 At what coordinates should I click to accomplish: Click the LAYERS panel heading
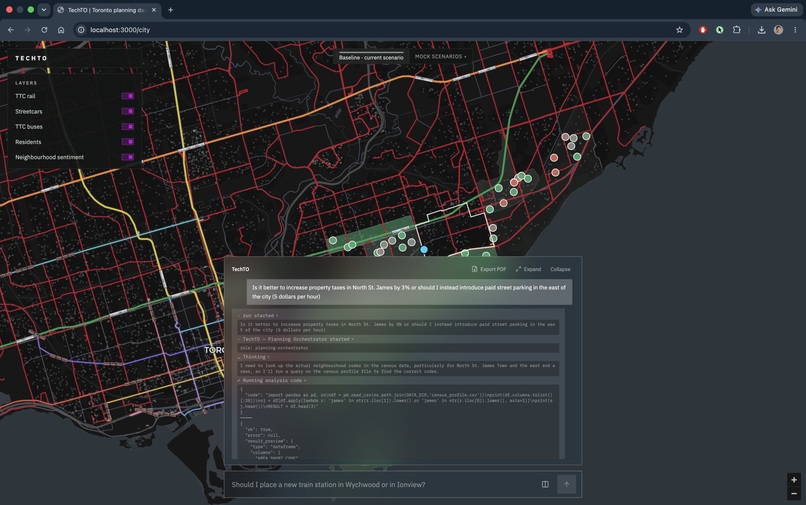coord(26,83)
